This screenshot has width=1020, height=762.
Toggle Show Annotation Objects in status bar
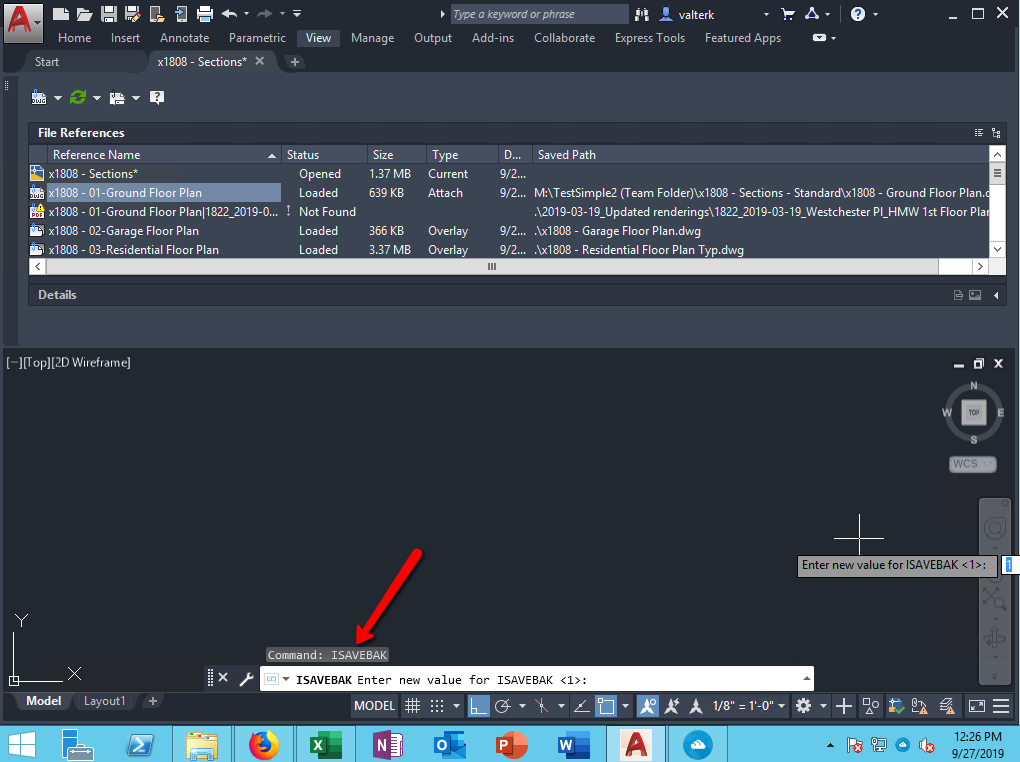(x=647, y=706)
